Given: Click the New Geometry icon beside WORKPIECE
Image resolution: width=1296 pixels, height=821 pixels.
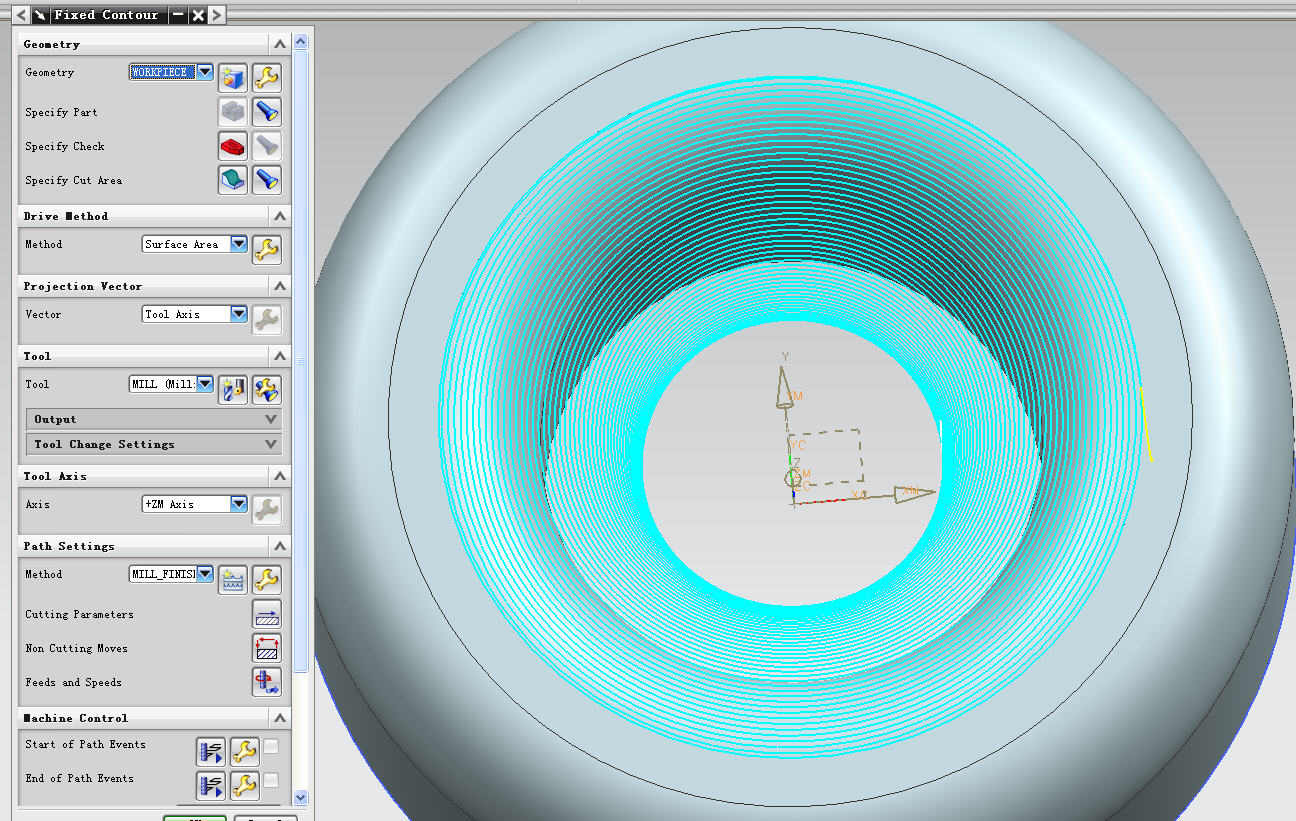Looking at the screenshot, I should [x=233, y=78].
